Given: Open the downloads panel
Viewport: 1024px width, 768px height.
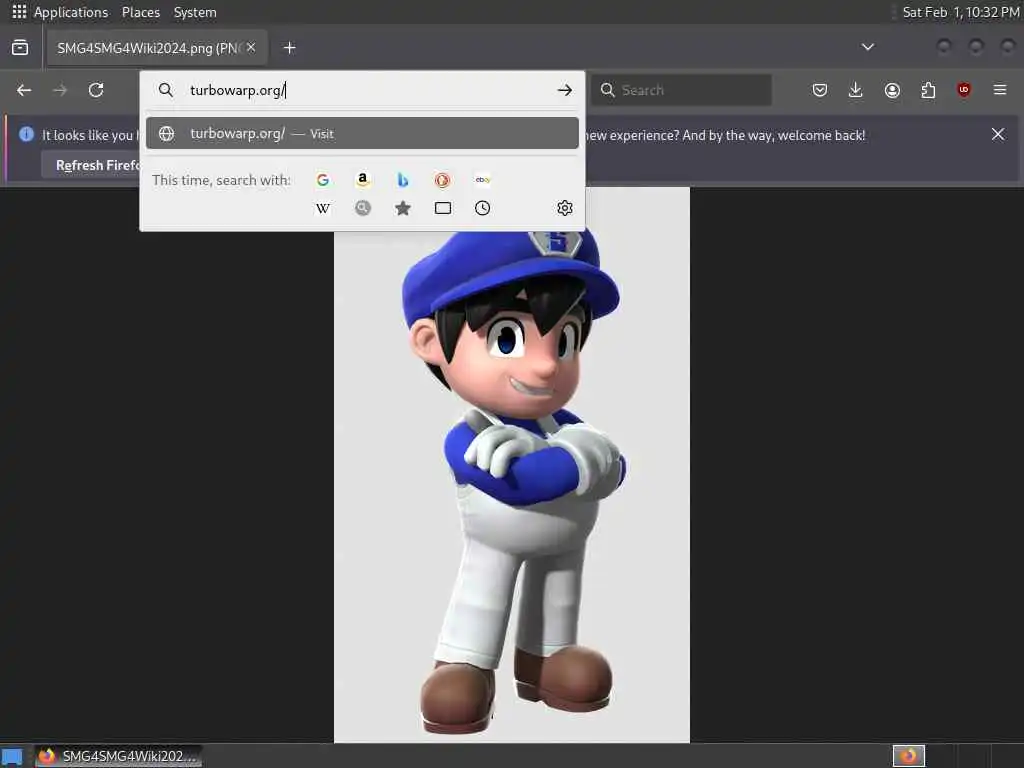Looking at the screenshot, I should [x=856, y=90].
